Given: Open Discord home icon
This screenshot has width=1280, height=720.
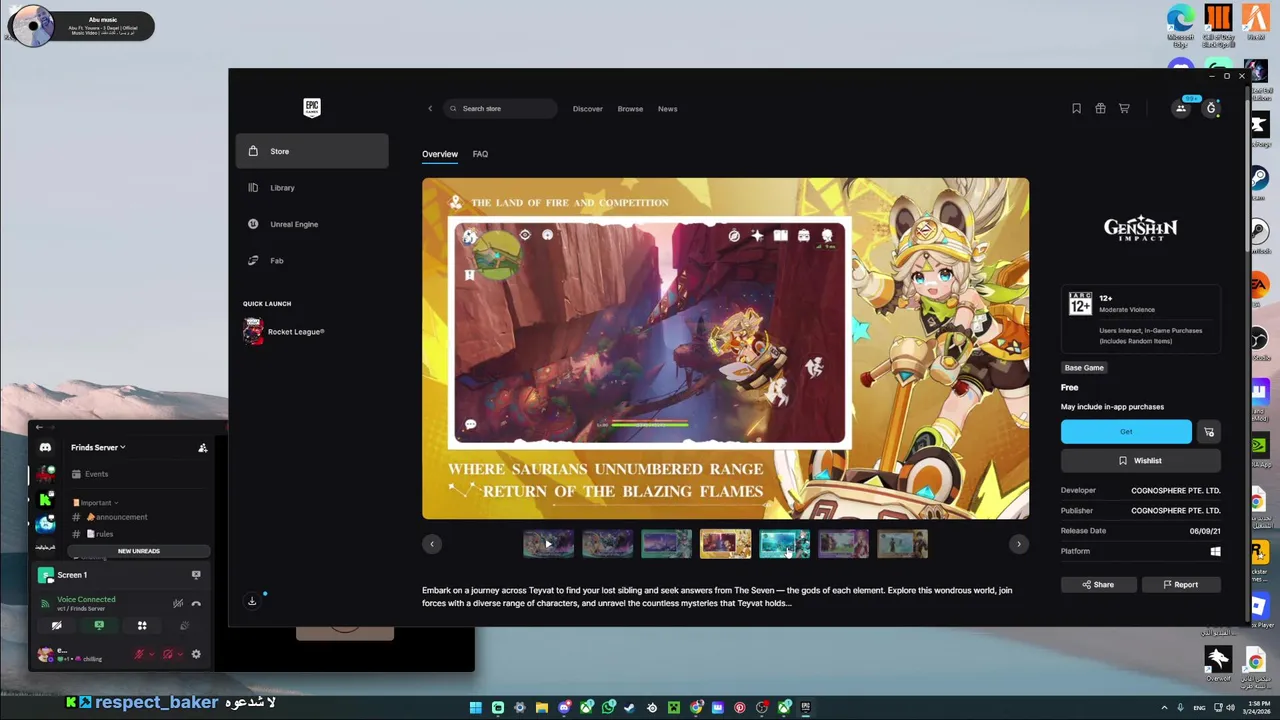Looking at the screenshot, I should pyautogui.click(x=45, y=447).
